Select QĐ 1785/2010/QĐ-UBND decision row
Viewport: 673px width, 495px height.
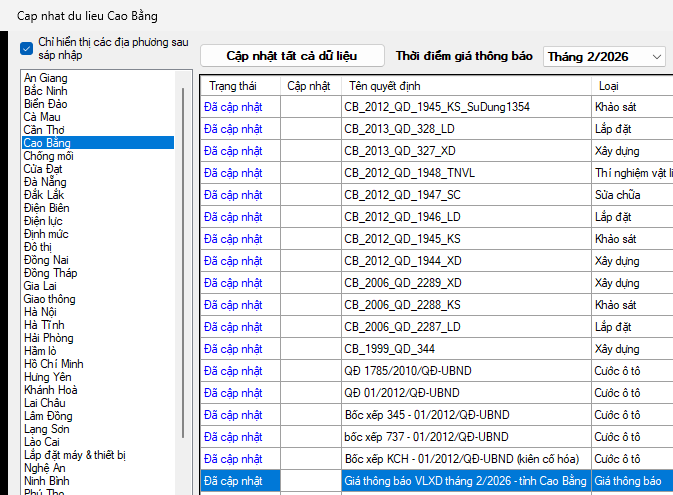click(402, 370)
